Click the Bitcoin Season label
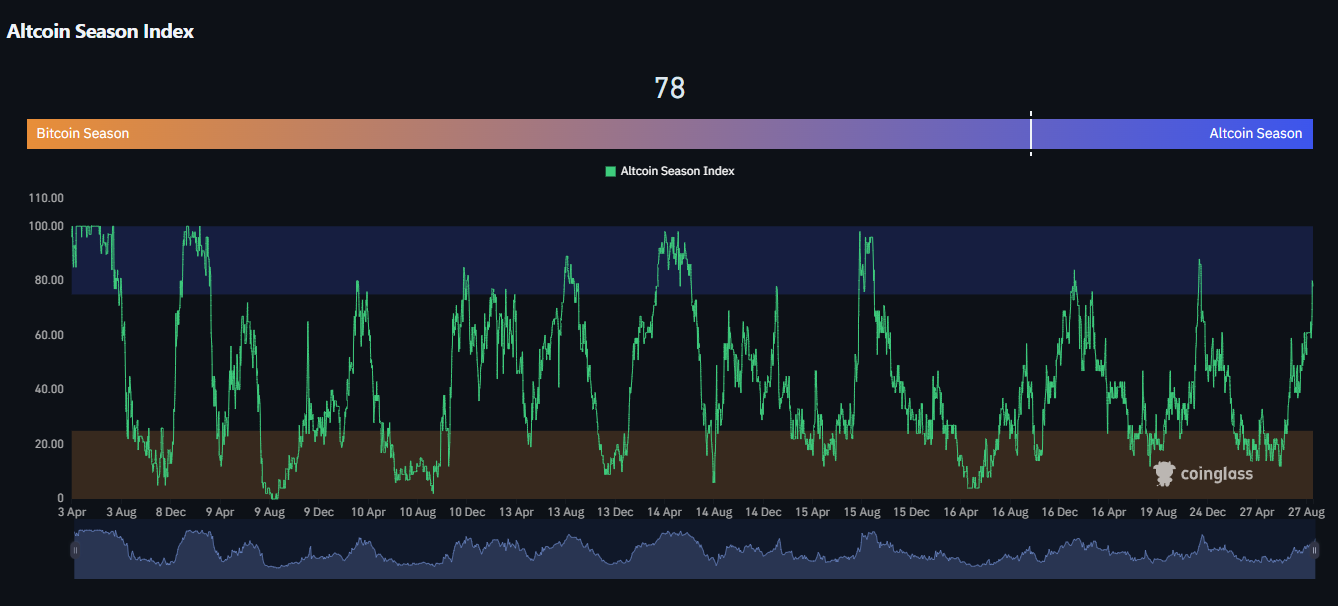The height and width of the screenshot is (606, 1338). coord(83,133)
